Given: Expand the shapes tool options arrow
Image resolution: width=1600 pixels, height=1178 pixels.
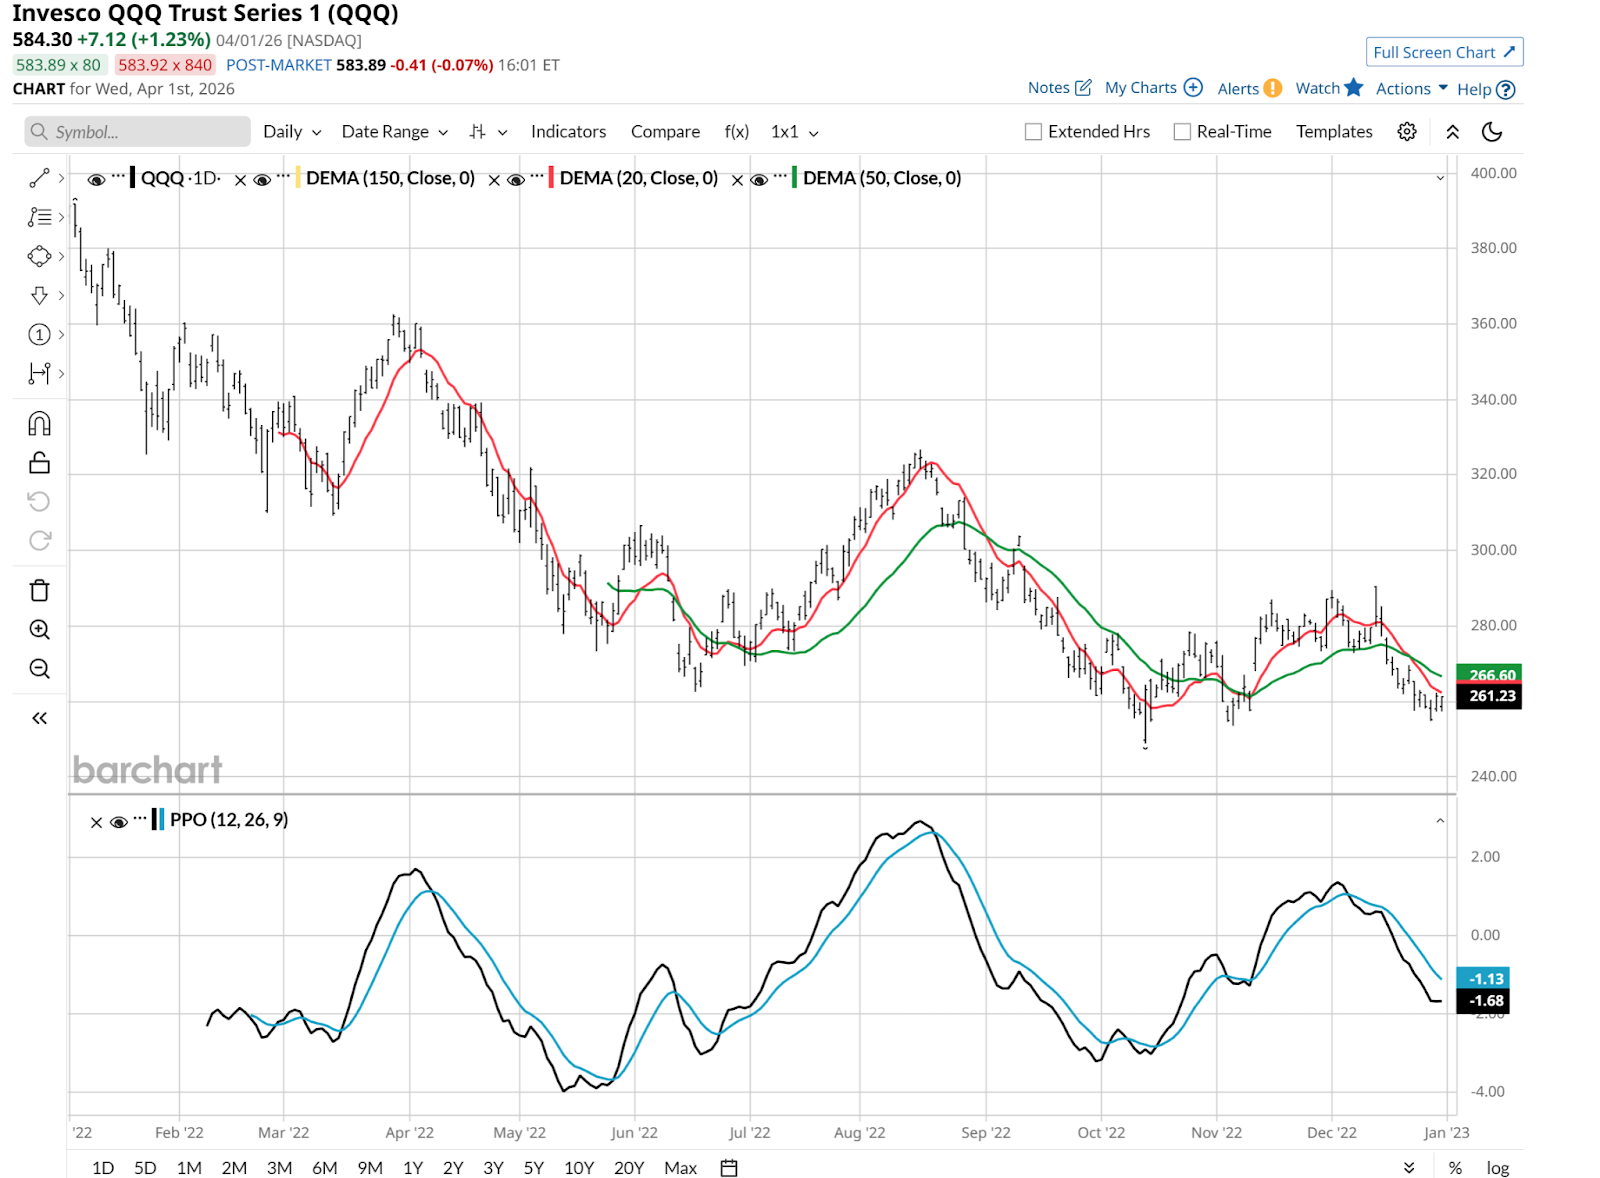Looking at the screenshot, I should [x=61, y=256].
